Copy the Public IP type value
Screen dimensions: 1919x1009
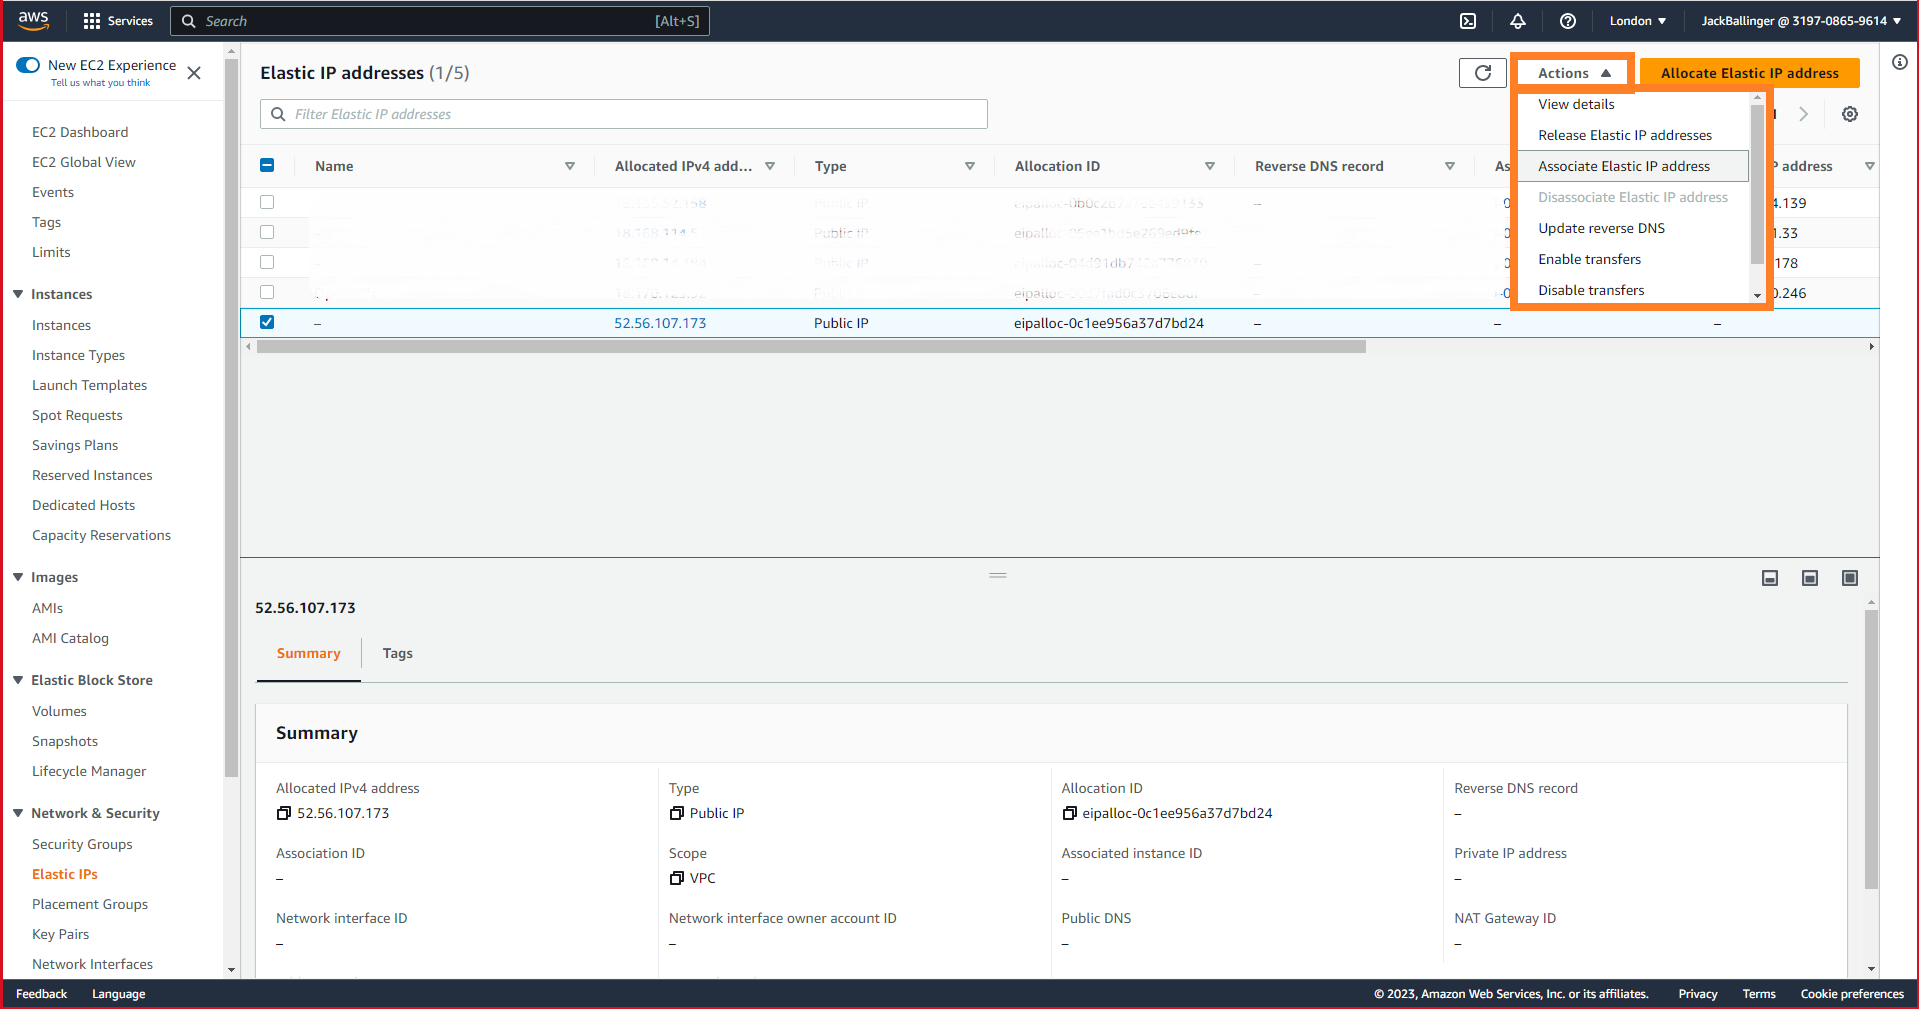[677, 813]
